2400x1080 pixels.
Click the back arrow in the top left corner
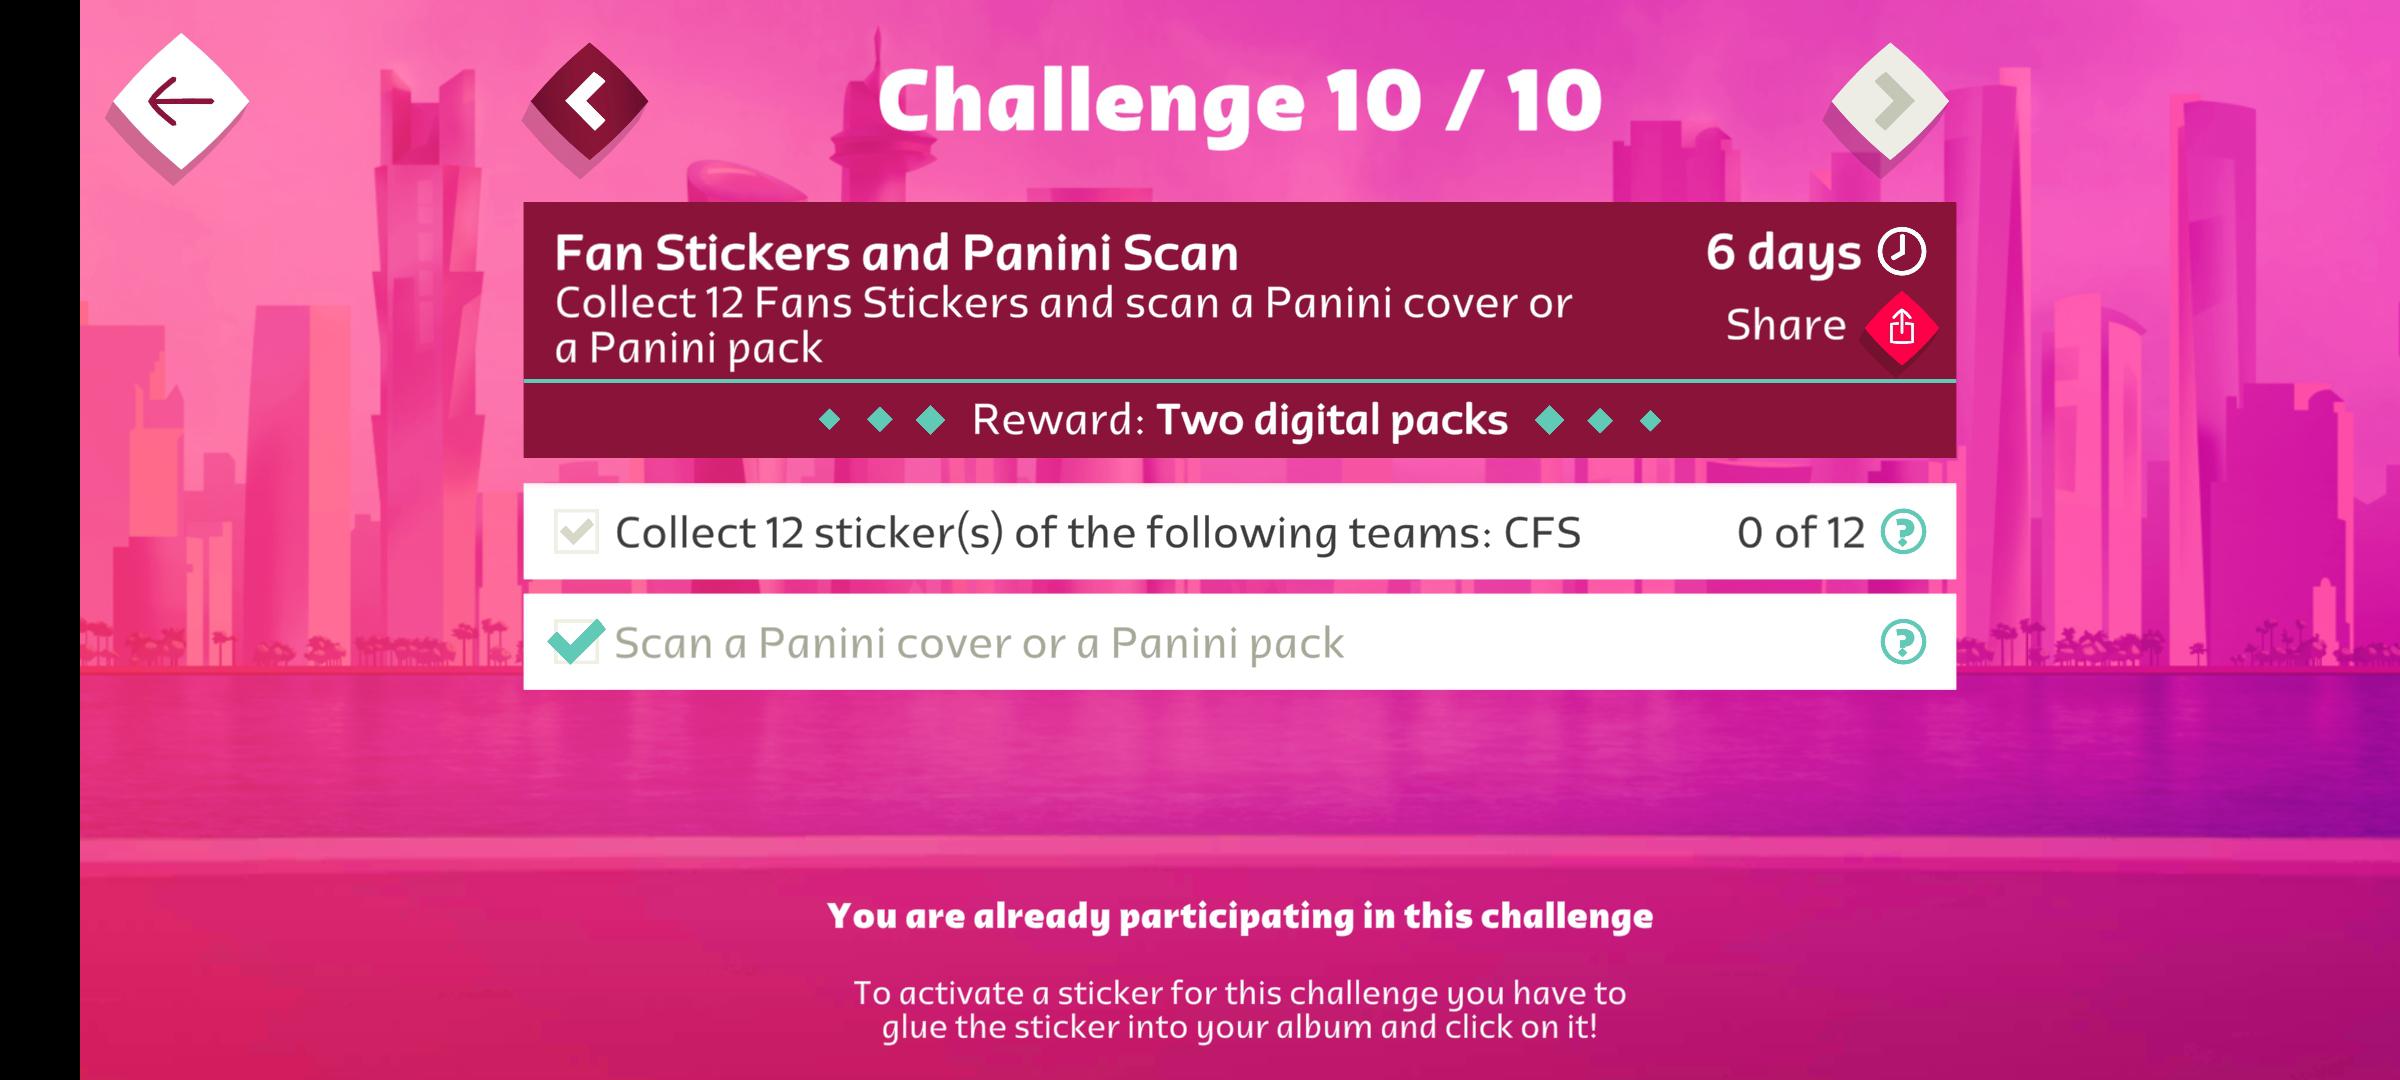181,98
